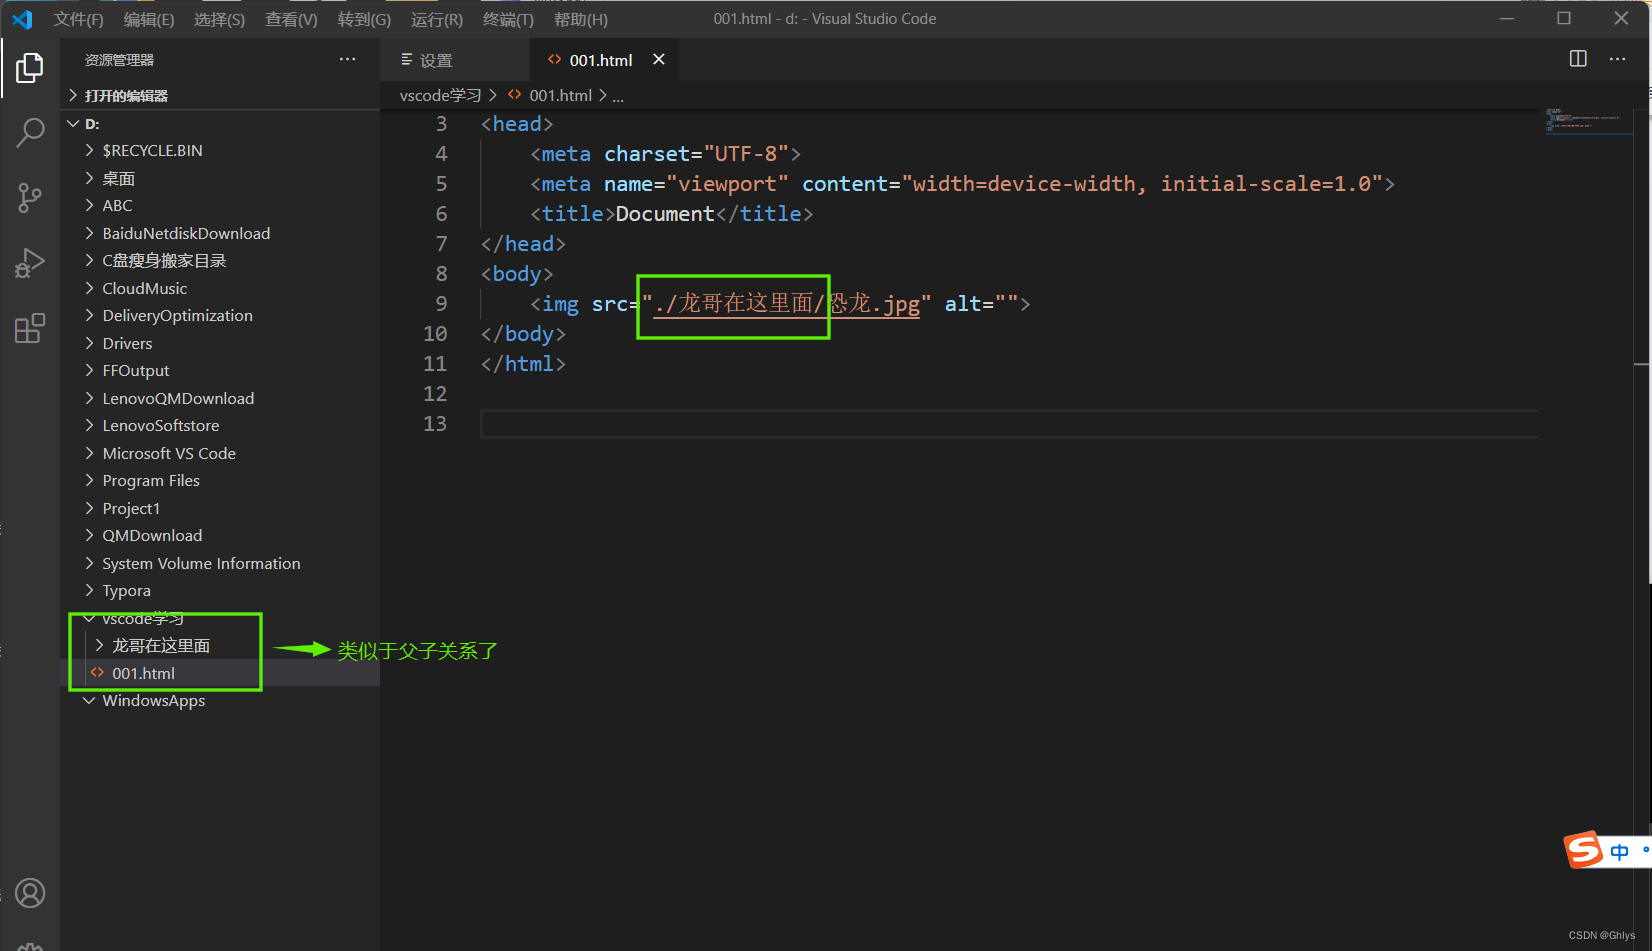Expand the Program Files folder
The width and height of the screenshot is (1652, 951).
[220, 480]
